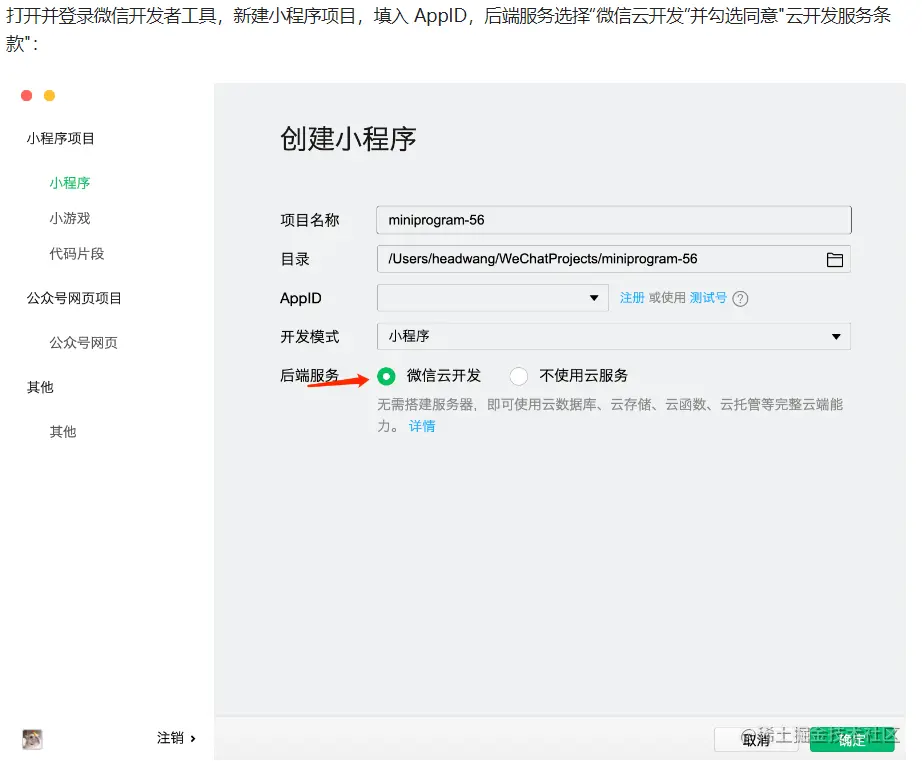Click the 创建小程序 title text
922x767 pixels.
[x=348, y=139]
